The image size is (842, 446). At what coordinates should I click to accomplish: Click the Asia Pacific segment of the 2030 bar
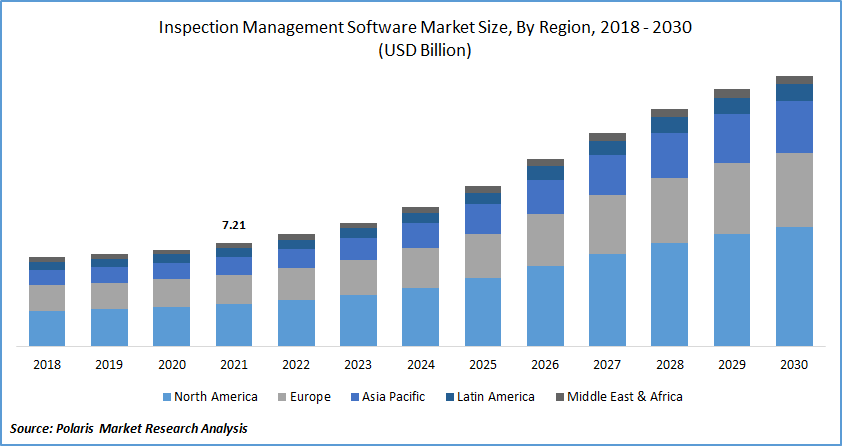pos(794,127)
